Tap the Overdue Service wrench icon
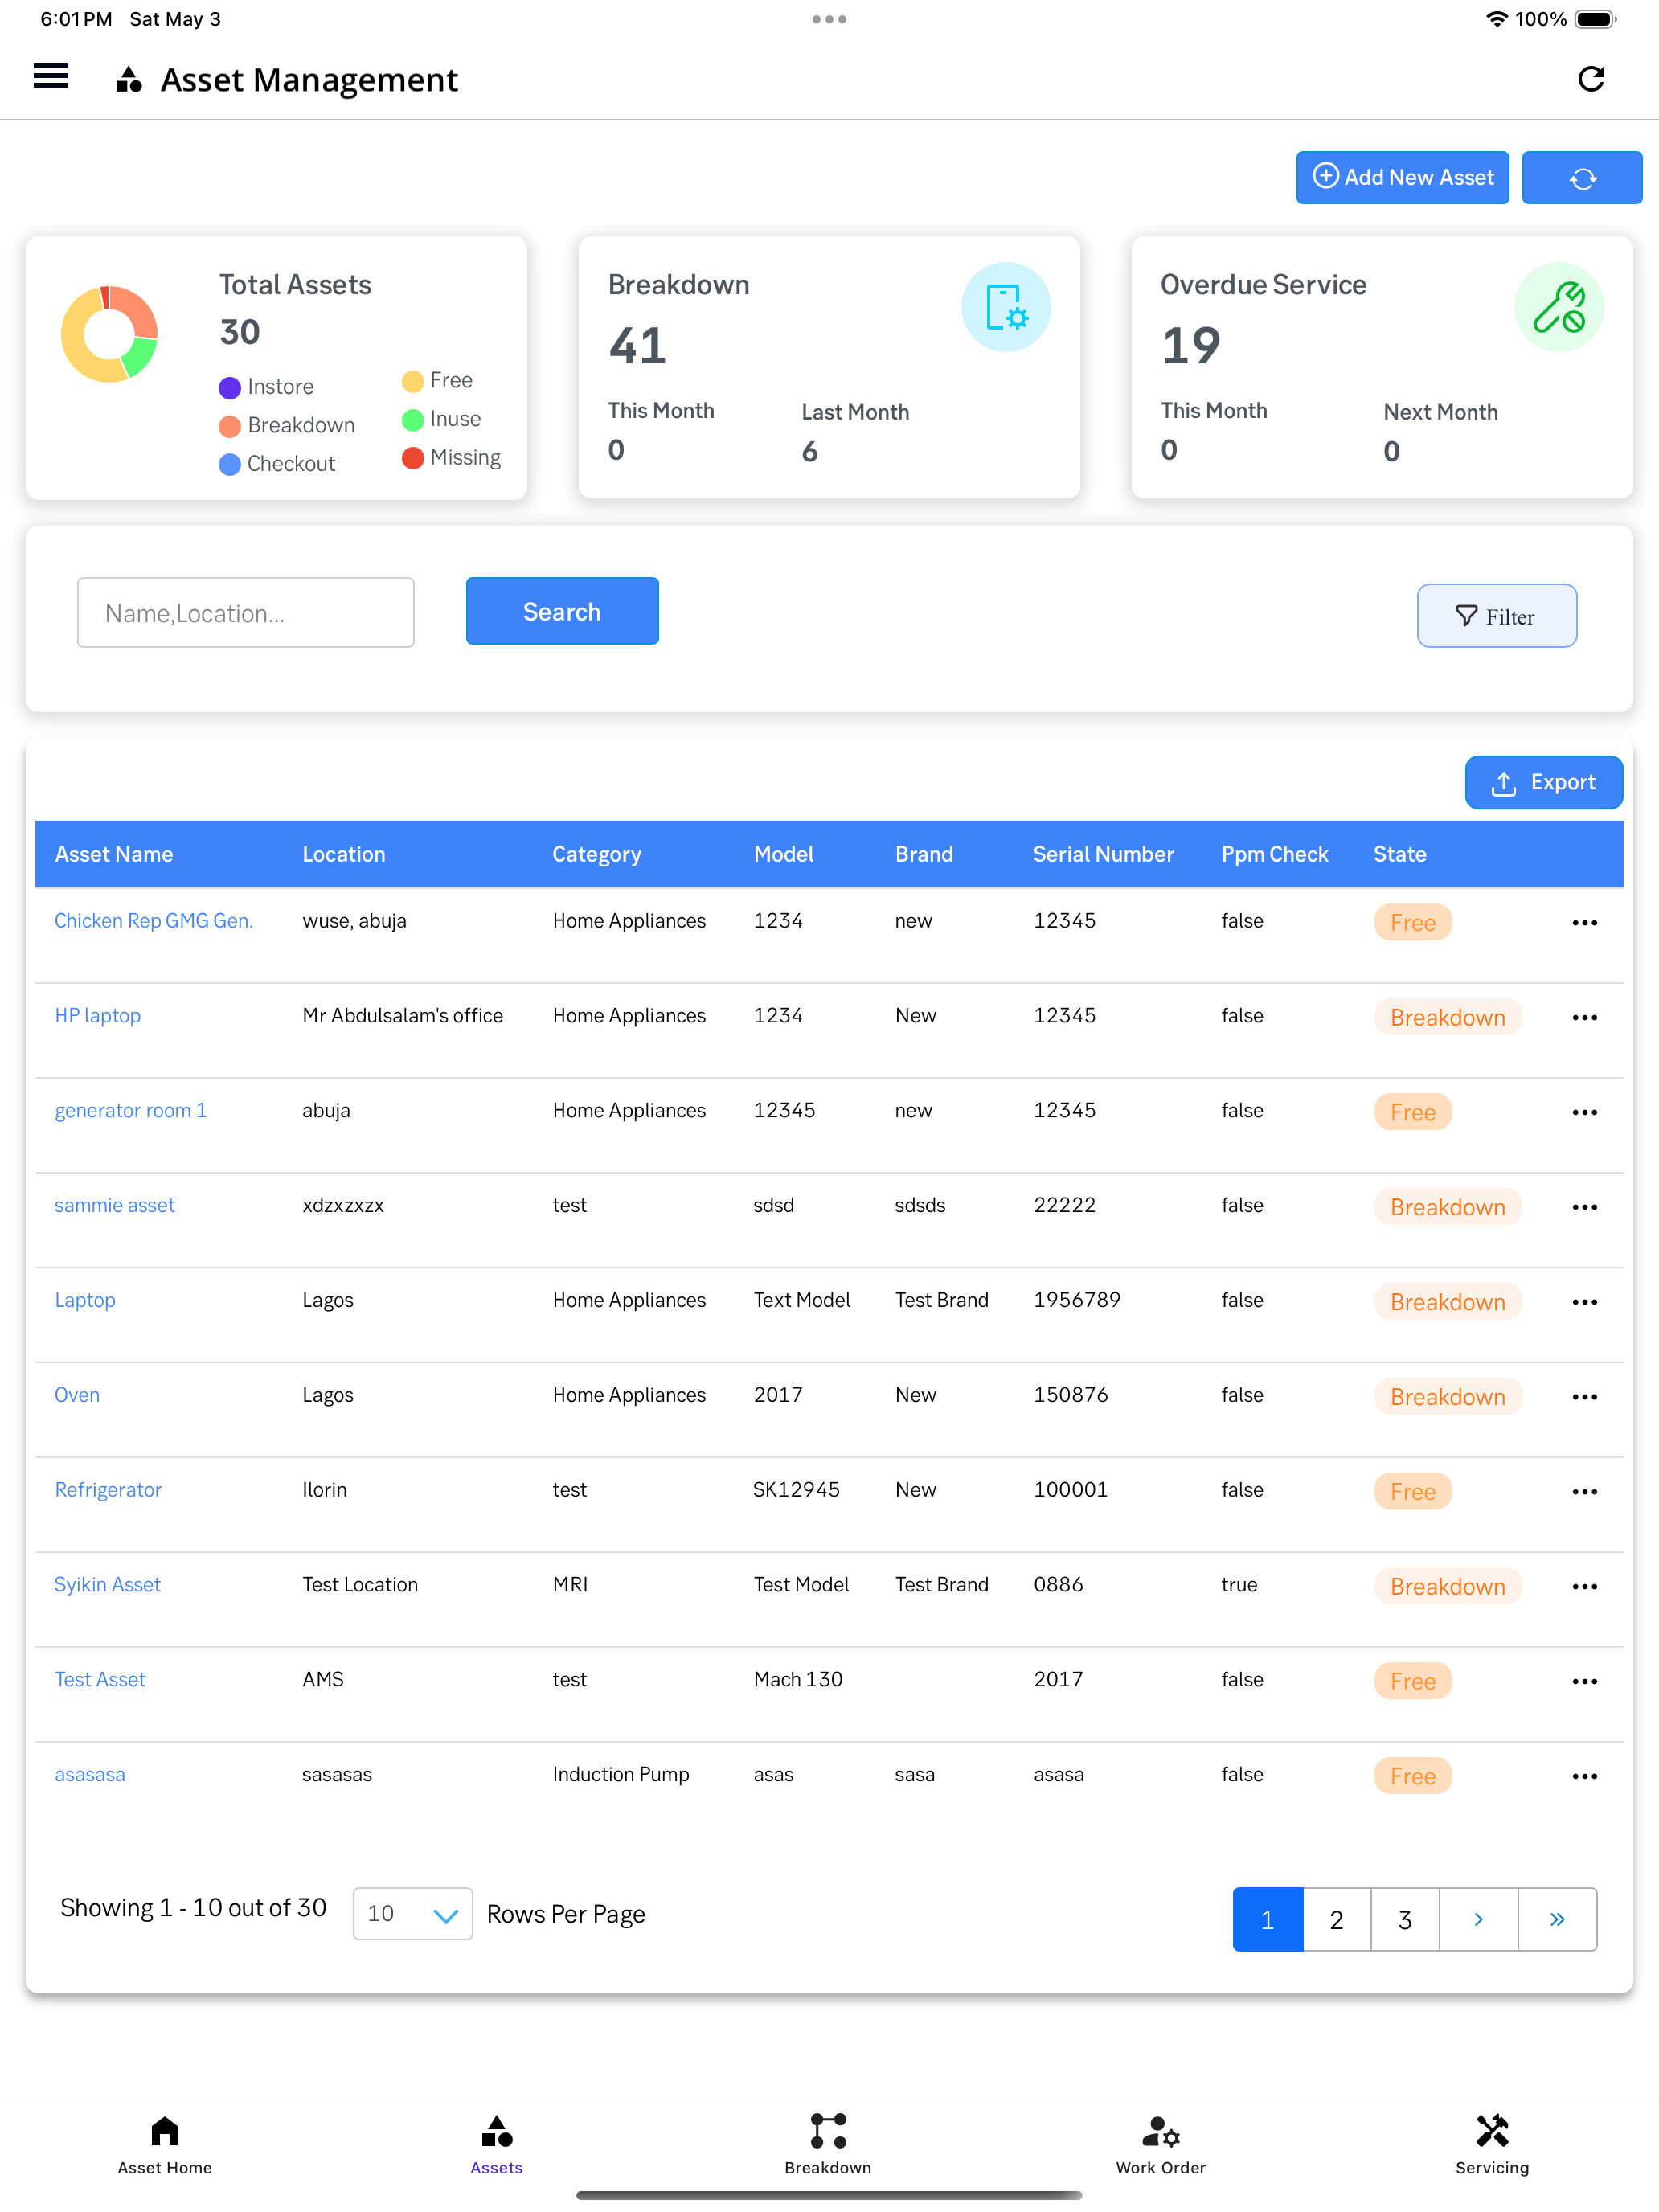Screen dimensions: 1659x2212 [1558, 307]
